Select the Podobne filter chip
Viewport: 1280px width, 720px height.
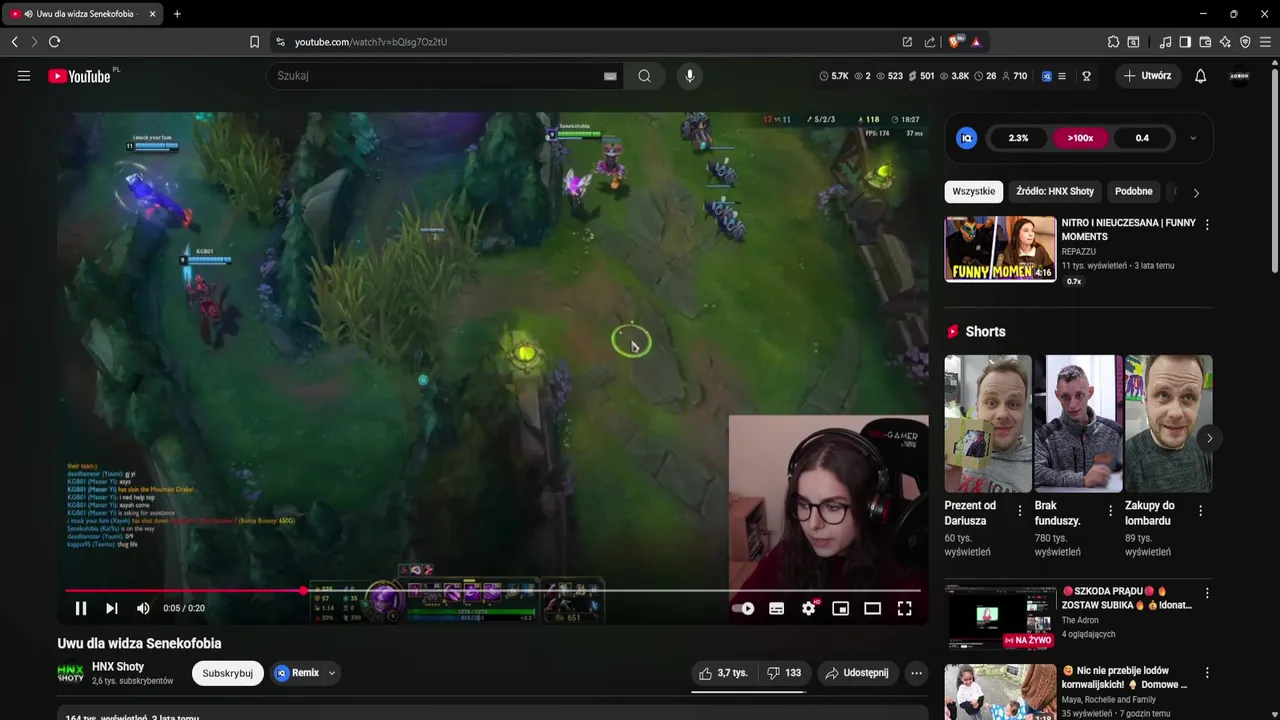[1134, 191]
